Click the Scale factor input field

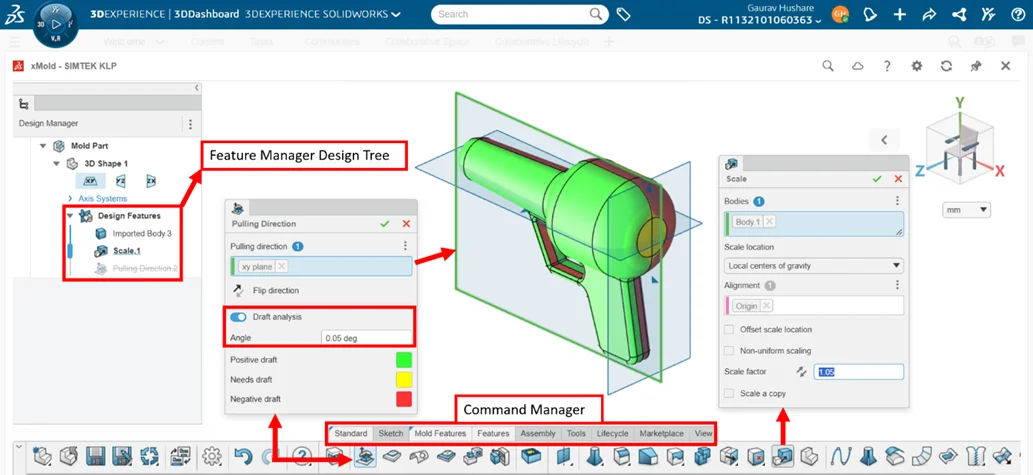(859, 372)
